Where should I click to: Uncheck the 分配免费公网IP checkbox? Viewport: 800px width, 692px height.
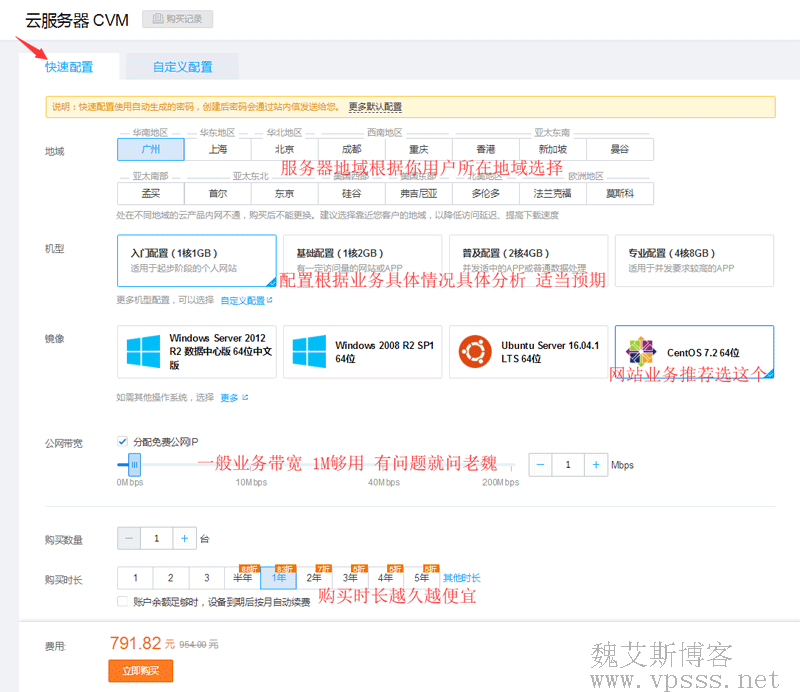pos(123,441)
